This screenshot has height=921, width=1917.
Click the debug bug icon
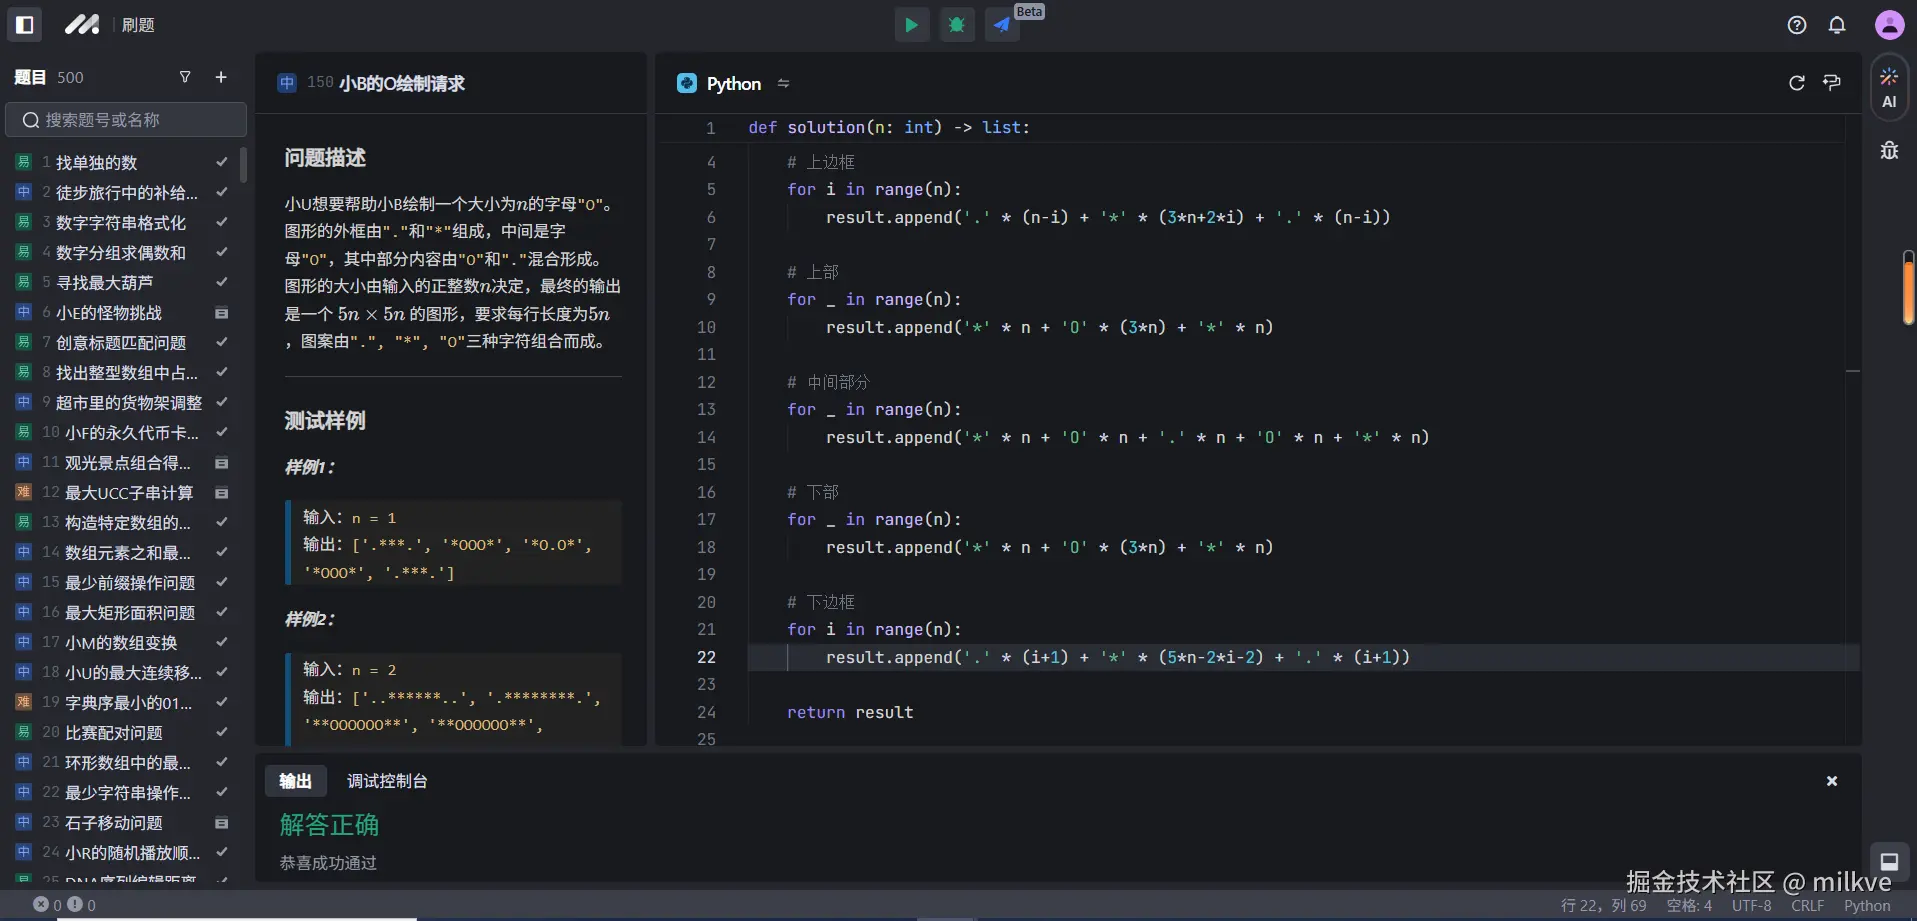pyautogui.click(x=957, y=25)
